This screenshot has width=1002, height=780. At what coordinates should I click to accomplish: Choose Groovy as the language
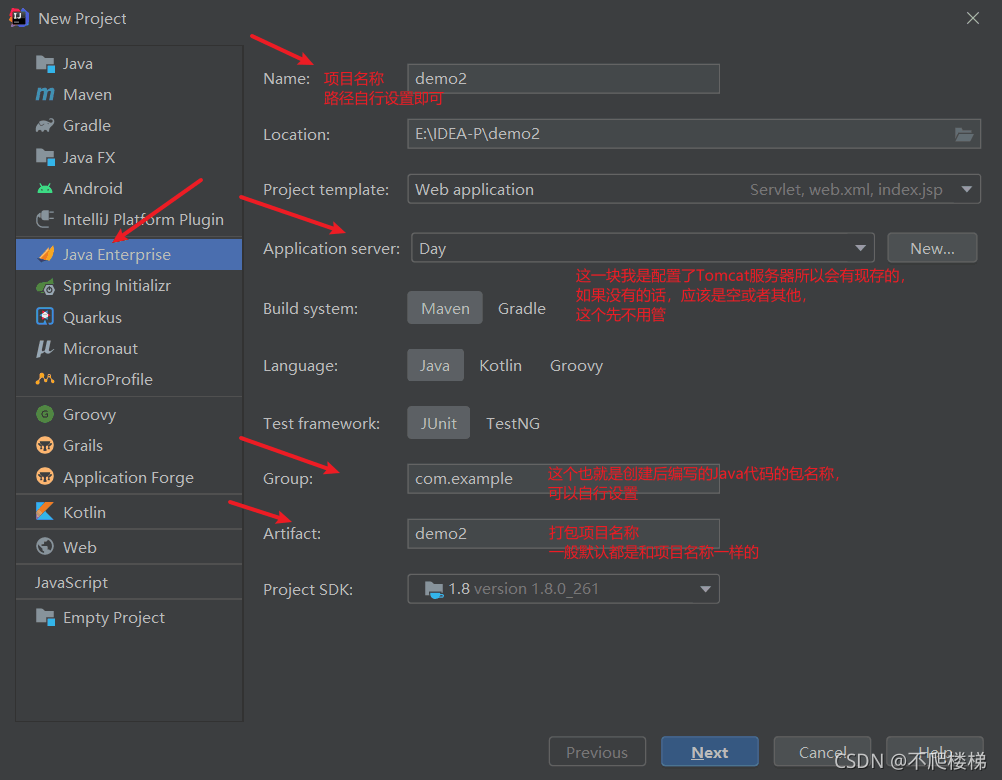(576, 365)
